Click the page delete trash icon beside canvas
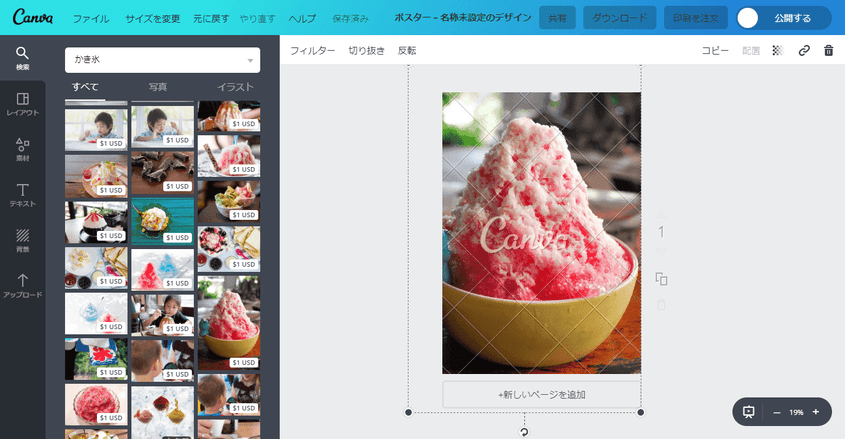Viewport: 845px width, 439px height. [x=661, y=305]
